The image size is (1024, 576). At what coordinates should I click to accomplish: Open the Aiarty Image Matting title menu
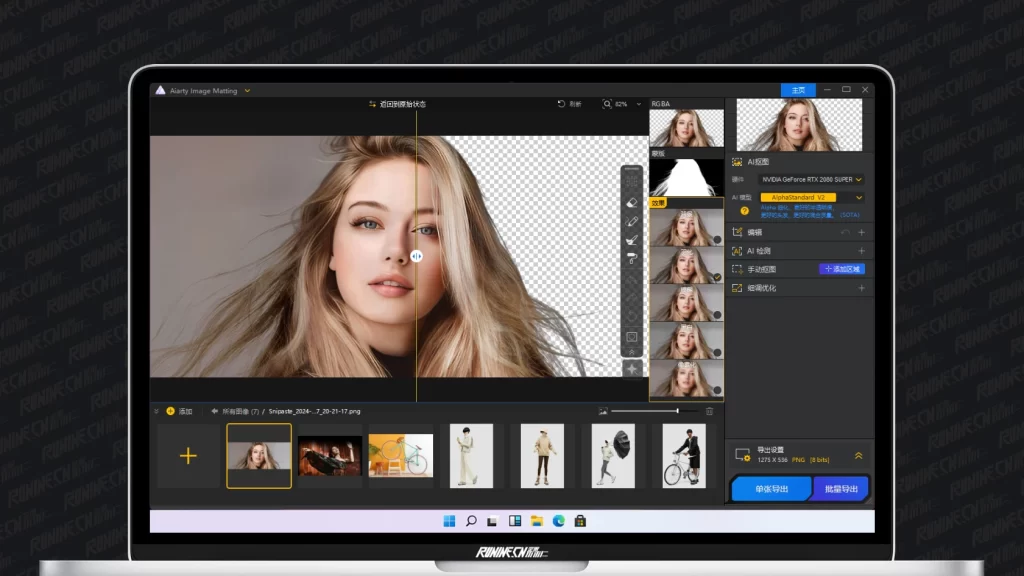click(203, 91)
